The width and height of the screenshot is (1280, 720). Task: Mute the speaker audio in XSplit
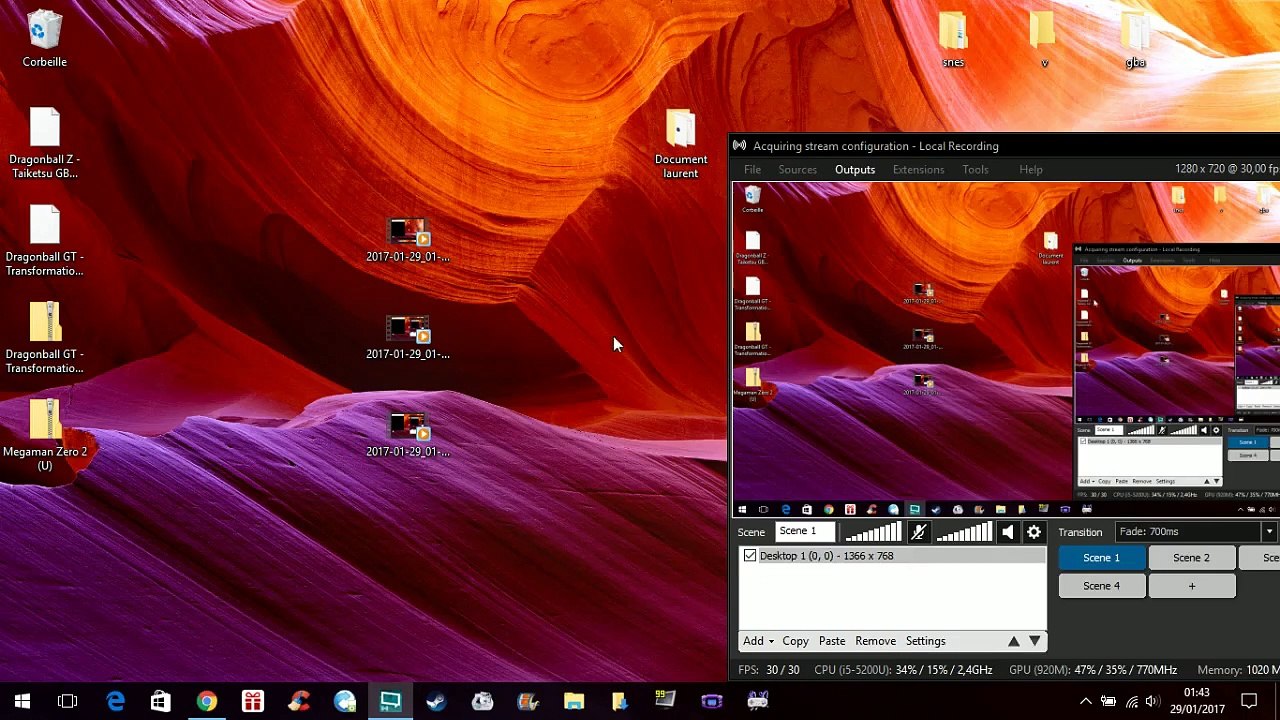(1008, 532)
